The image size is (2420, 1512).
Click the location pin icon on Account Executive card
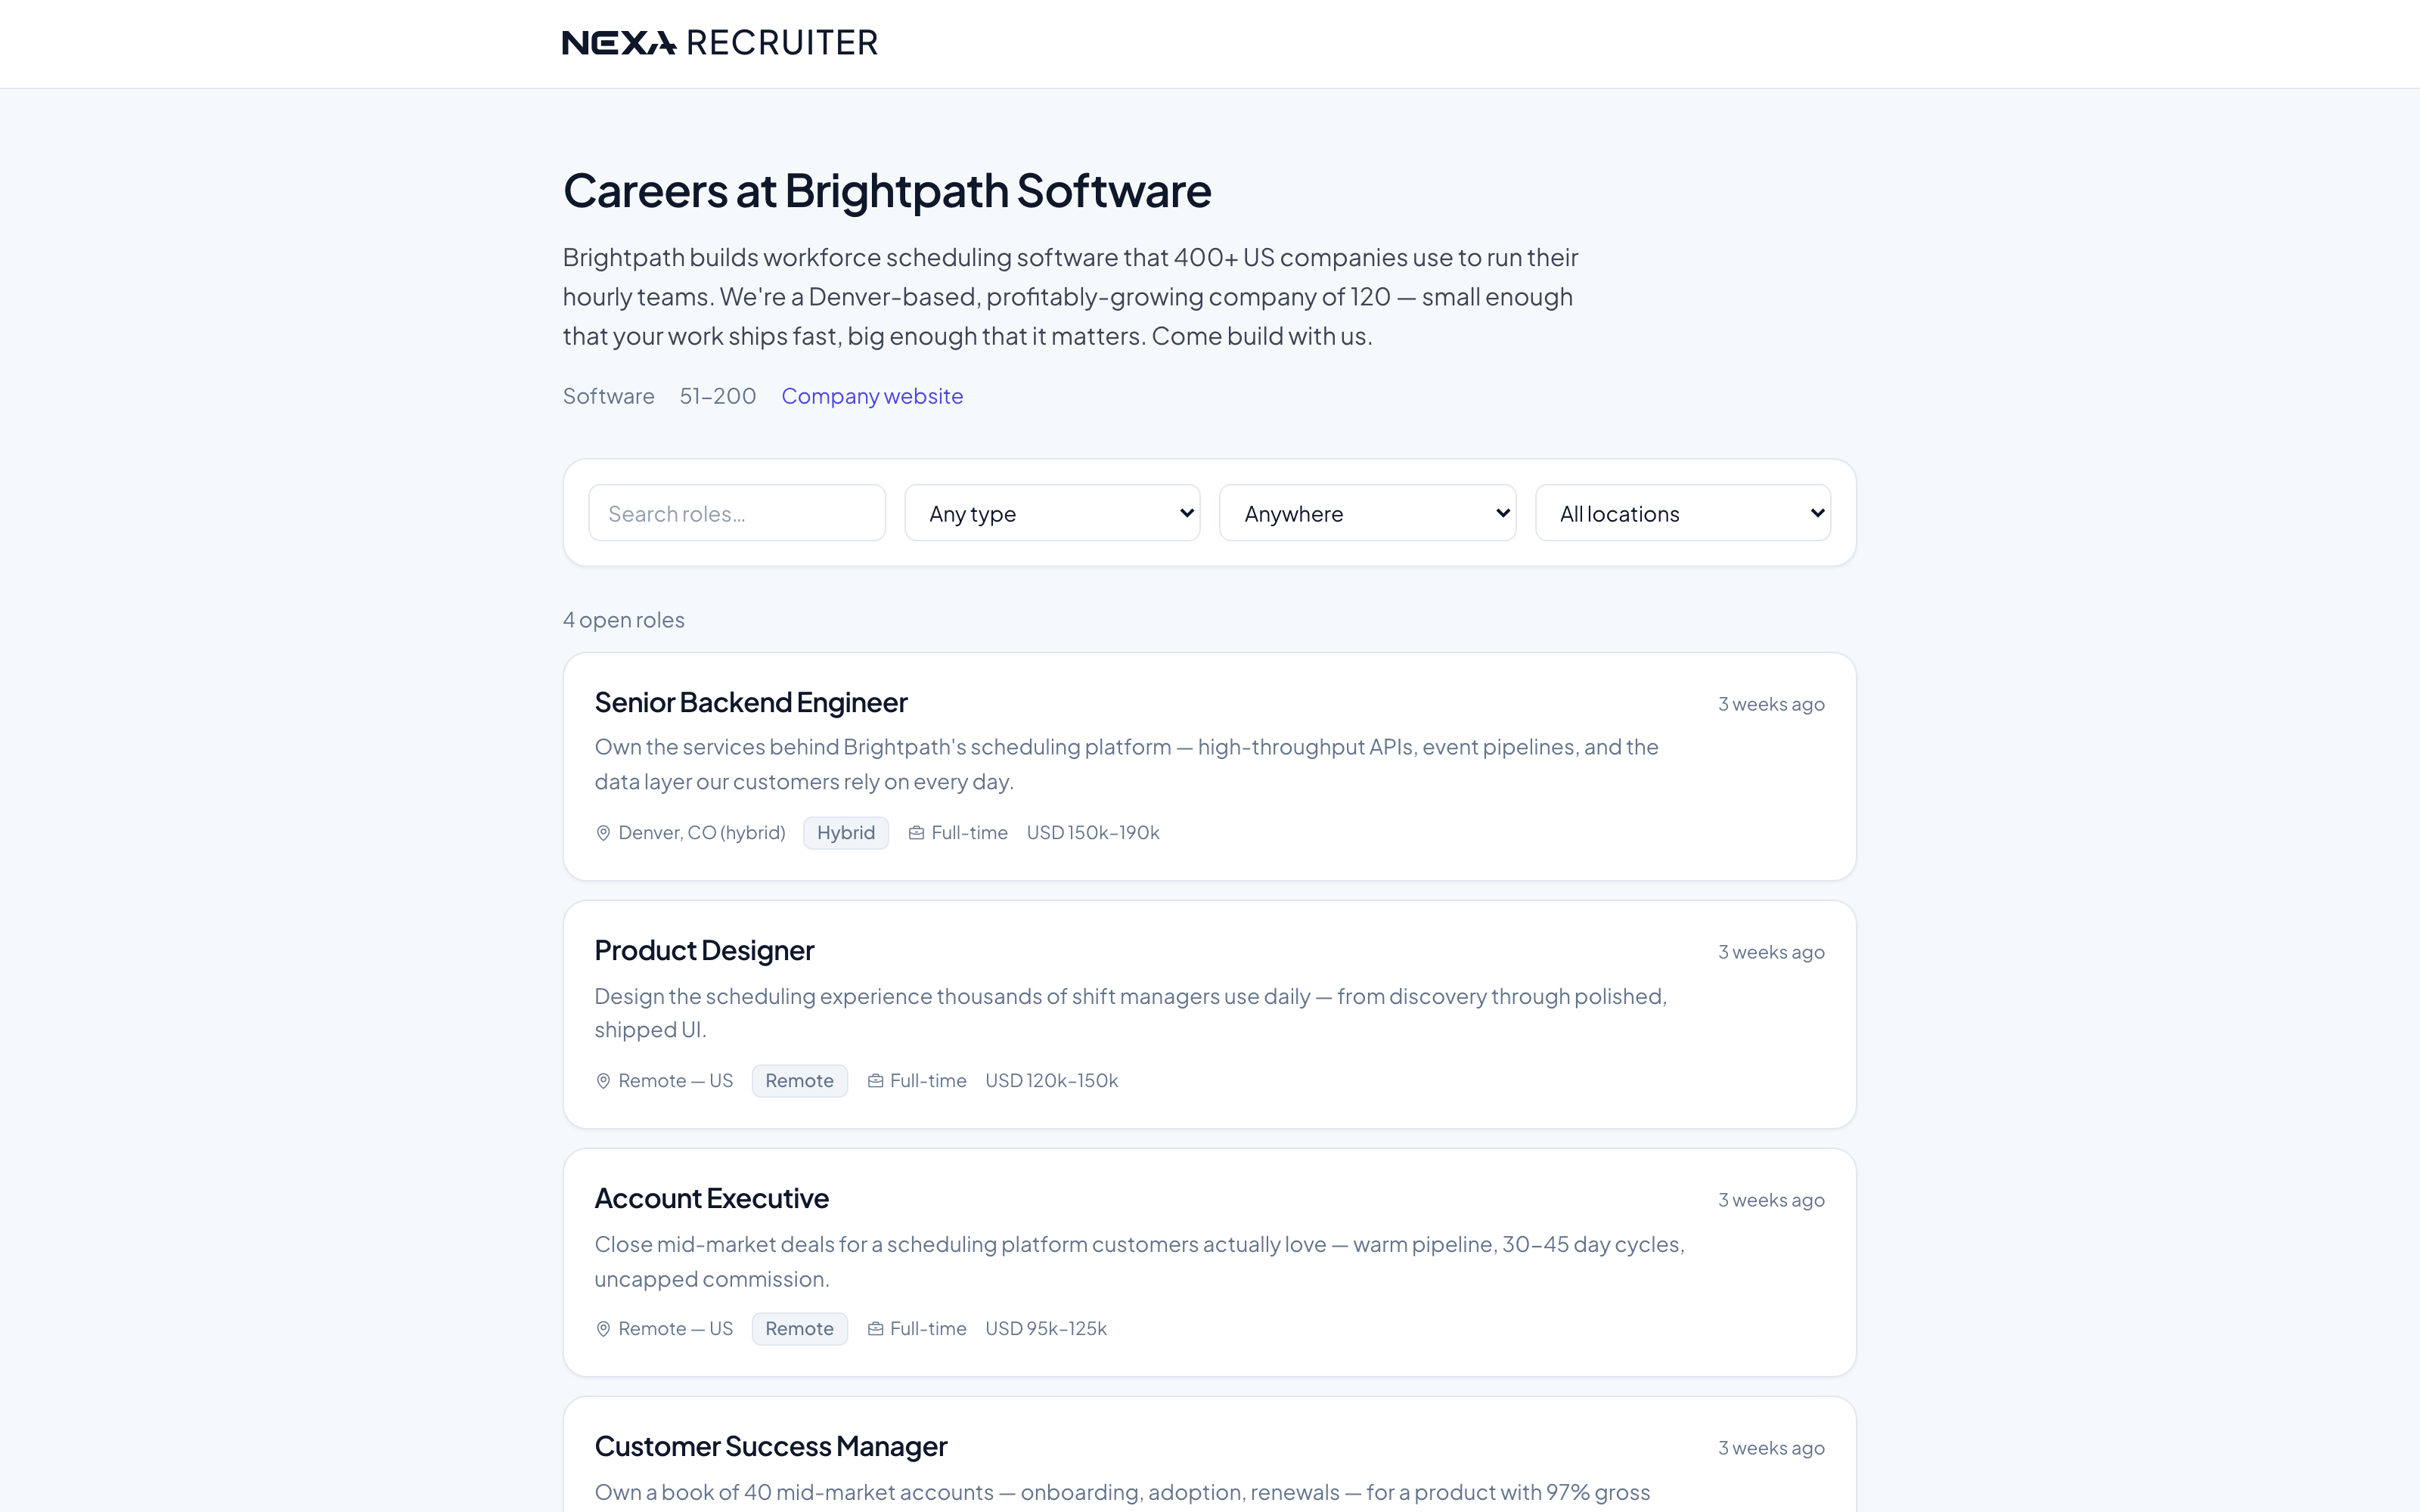tap(603, 1329)
